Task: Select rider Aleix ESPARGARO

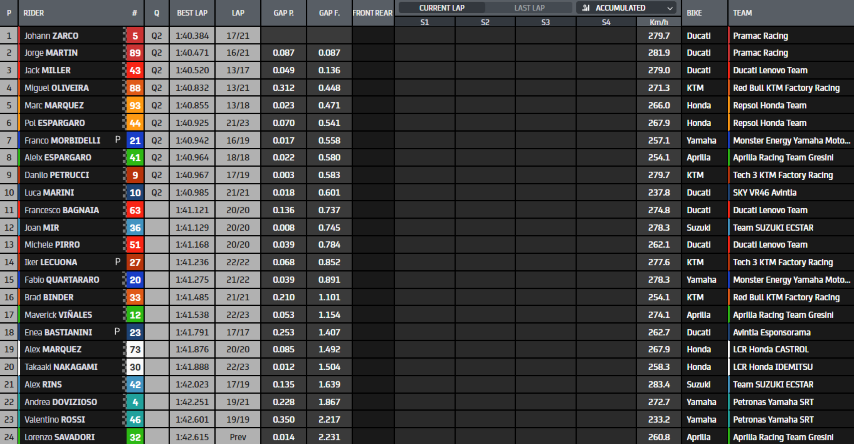Action: click(x=58, y=158)
